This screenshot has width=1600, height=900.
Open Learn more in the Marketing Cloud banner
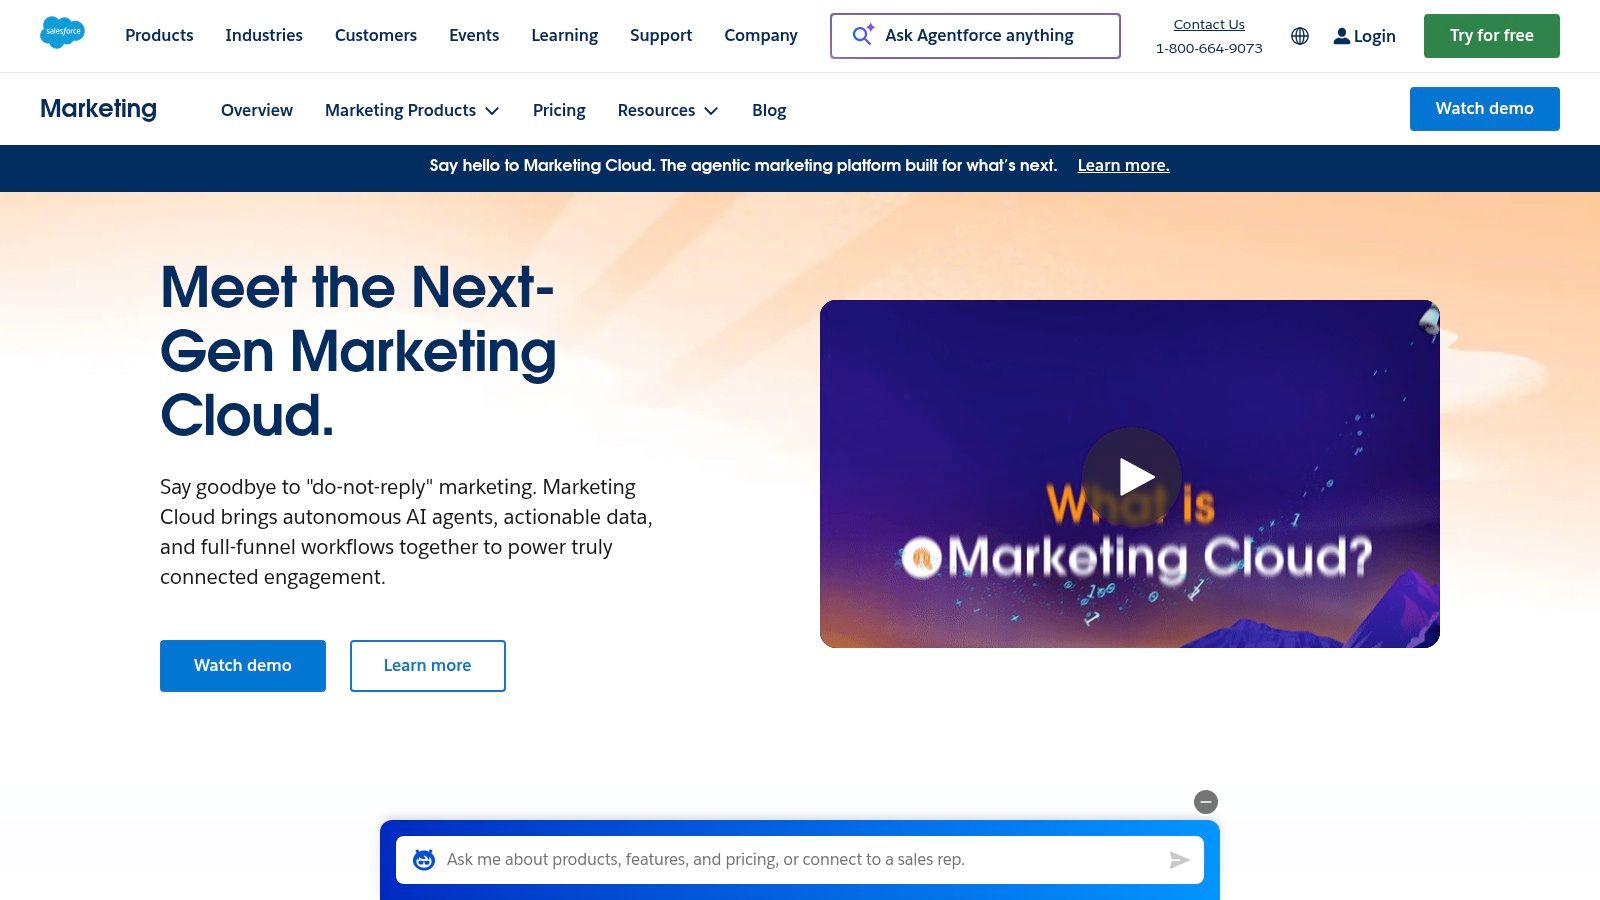tap(1123, 165)
